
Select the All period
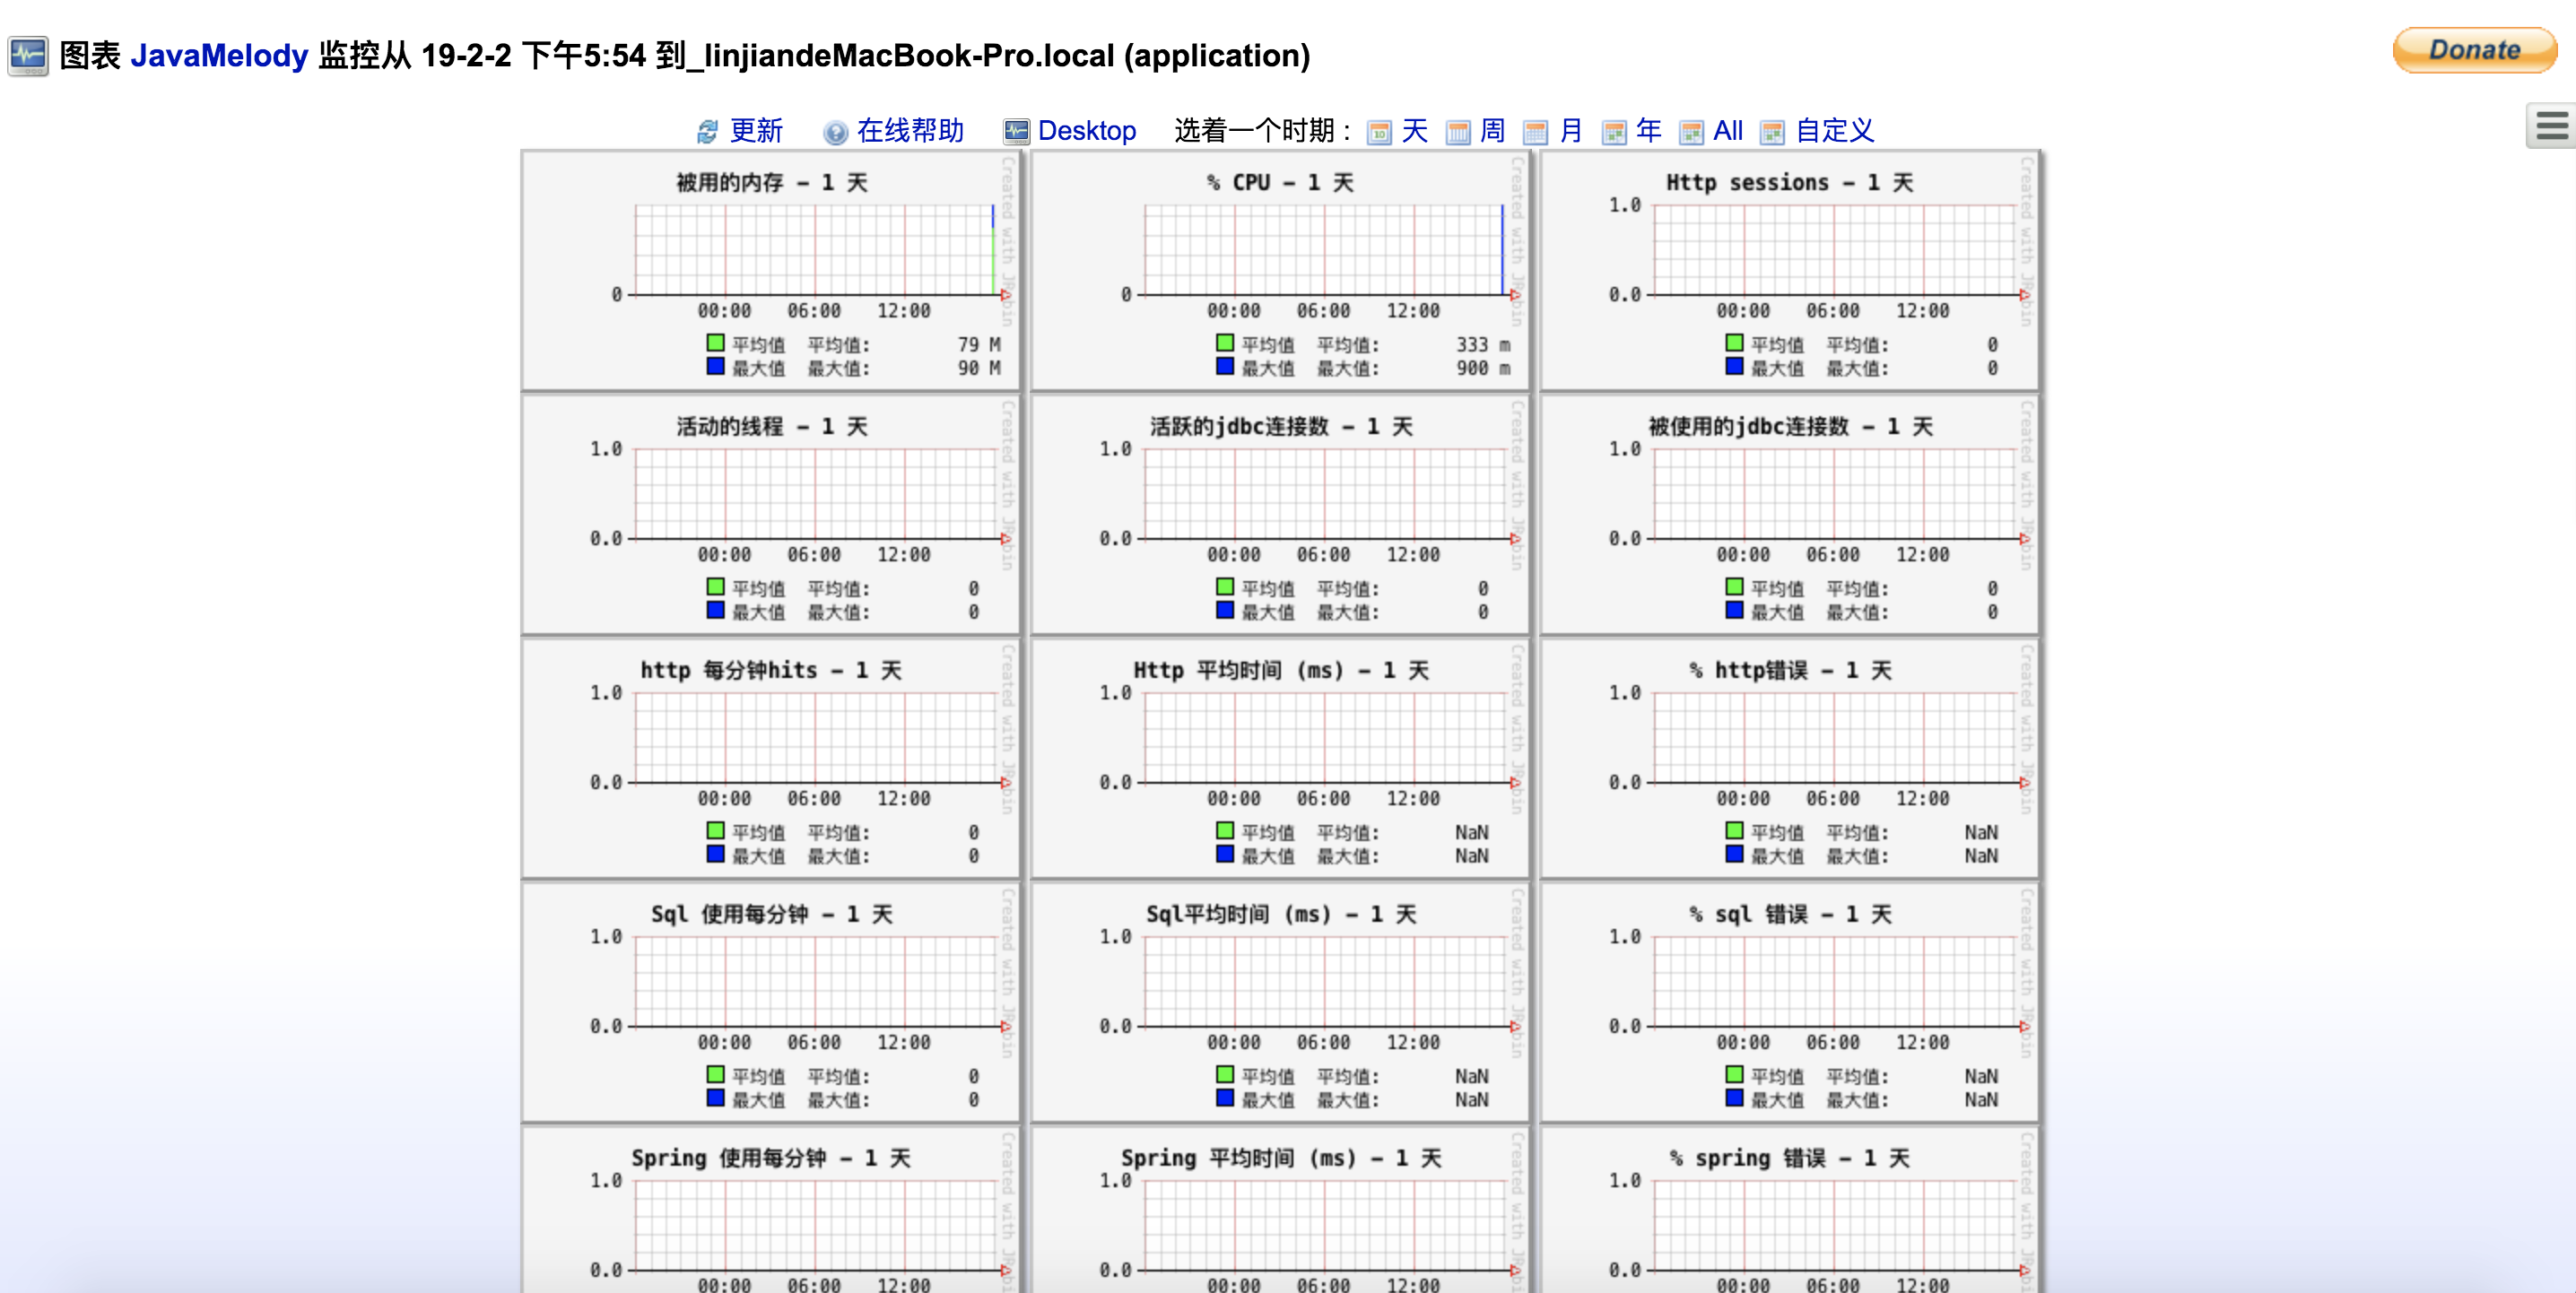click(1728, 131)
